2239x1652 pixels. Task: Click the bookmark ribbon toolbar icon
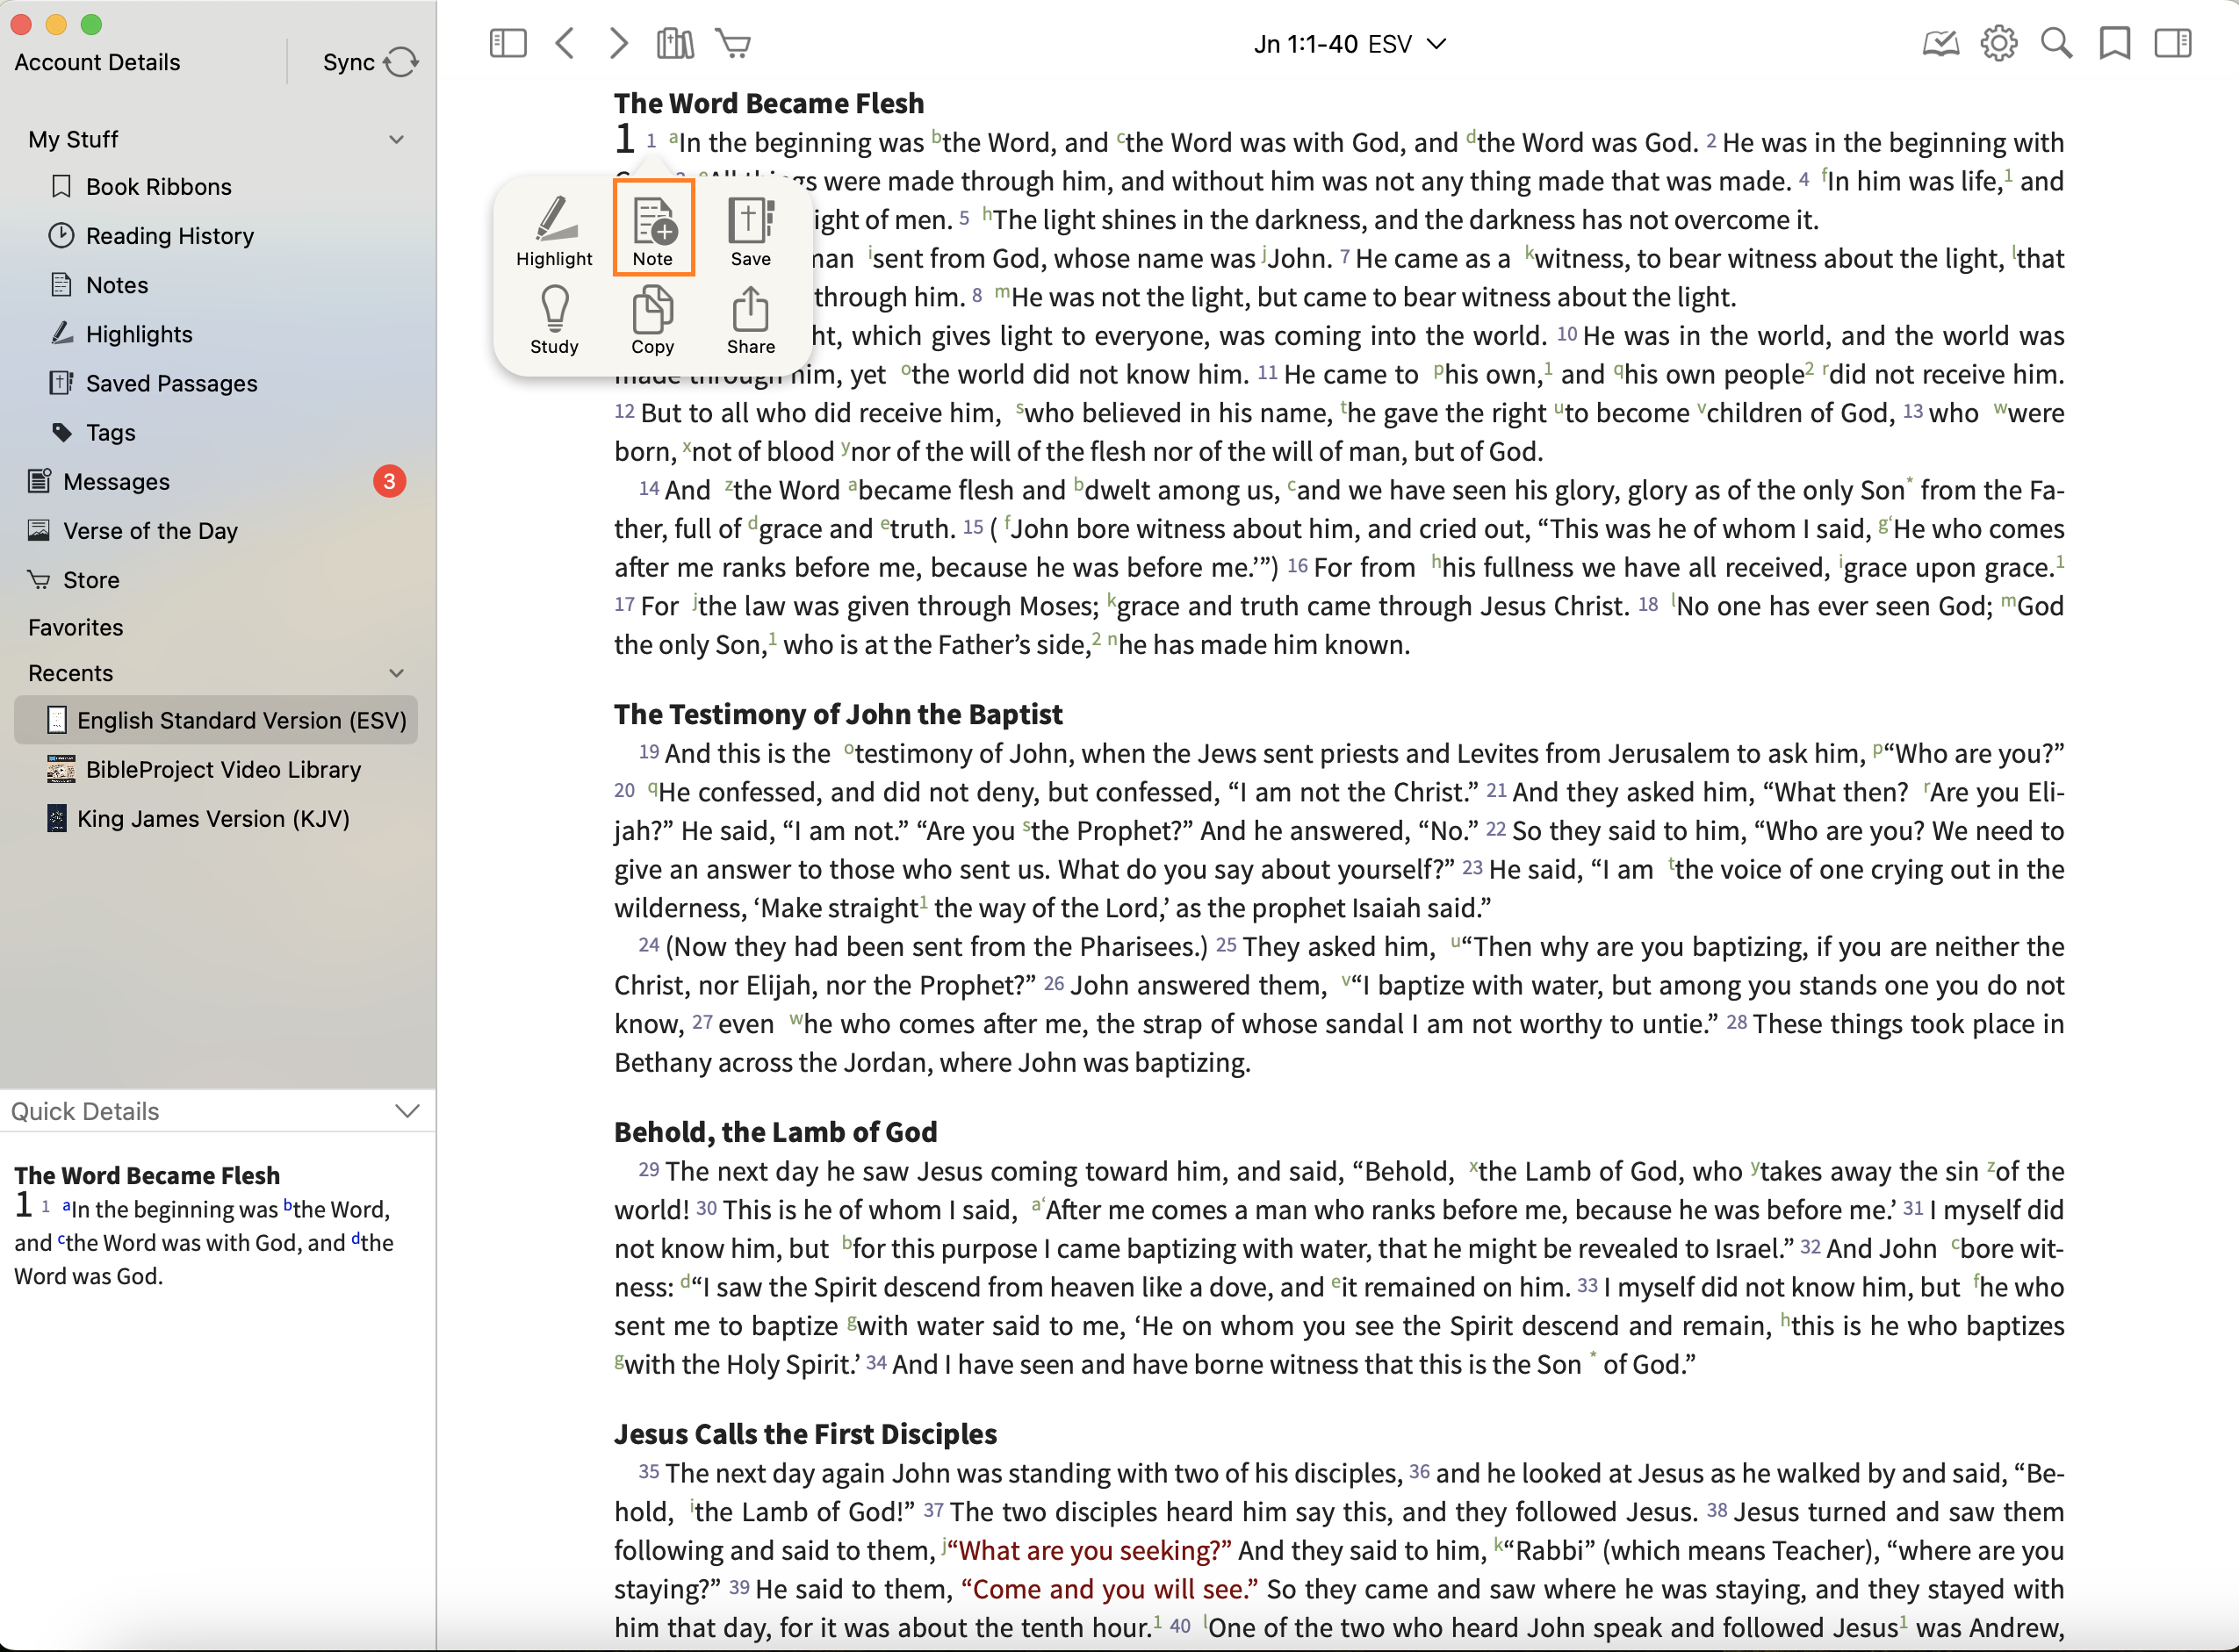pyautogui.click(x=2114, y=43)
